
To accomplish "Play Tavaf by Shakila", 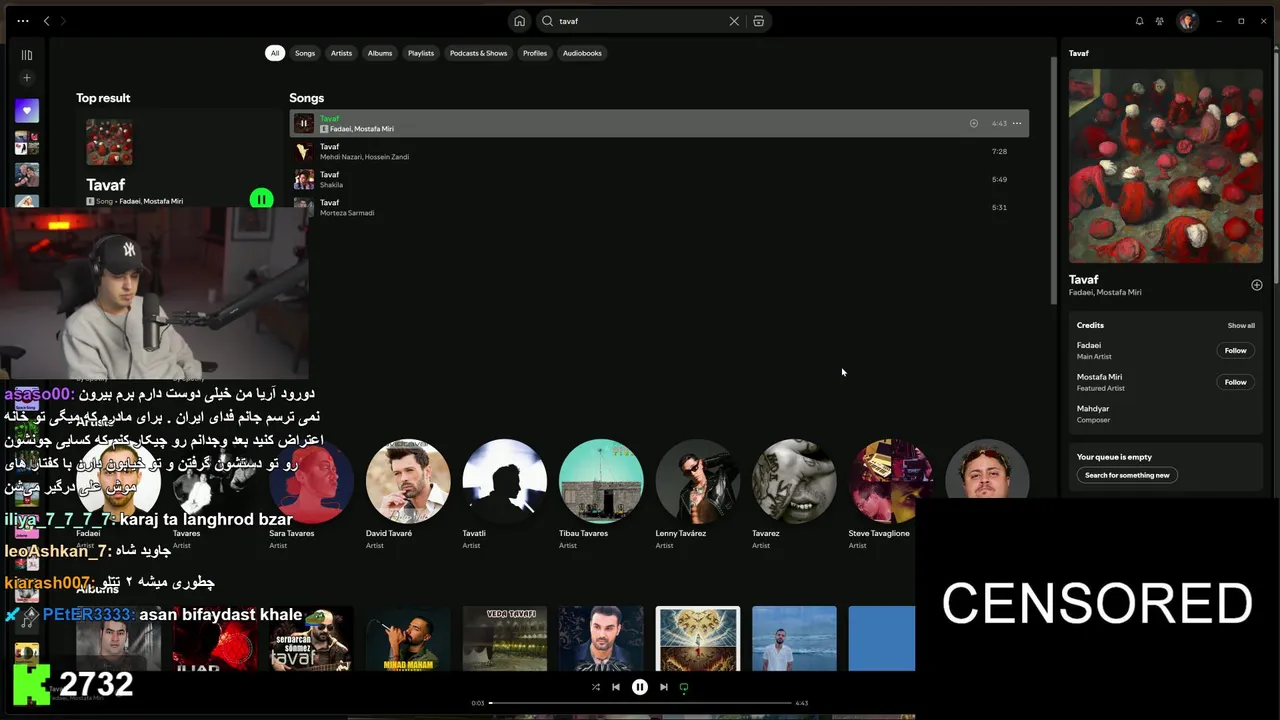I will click(659, 180).
